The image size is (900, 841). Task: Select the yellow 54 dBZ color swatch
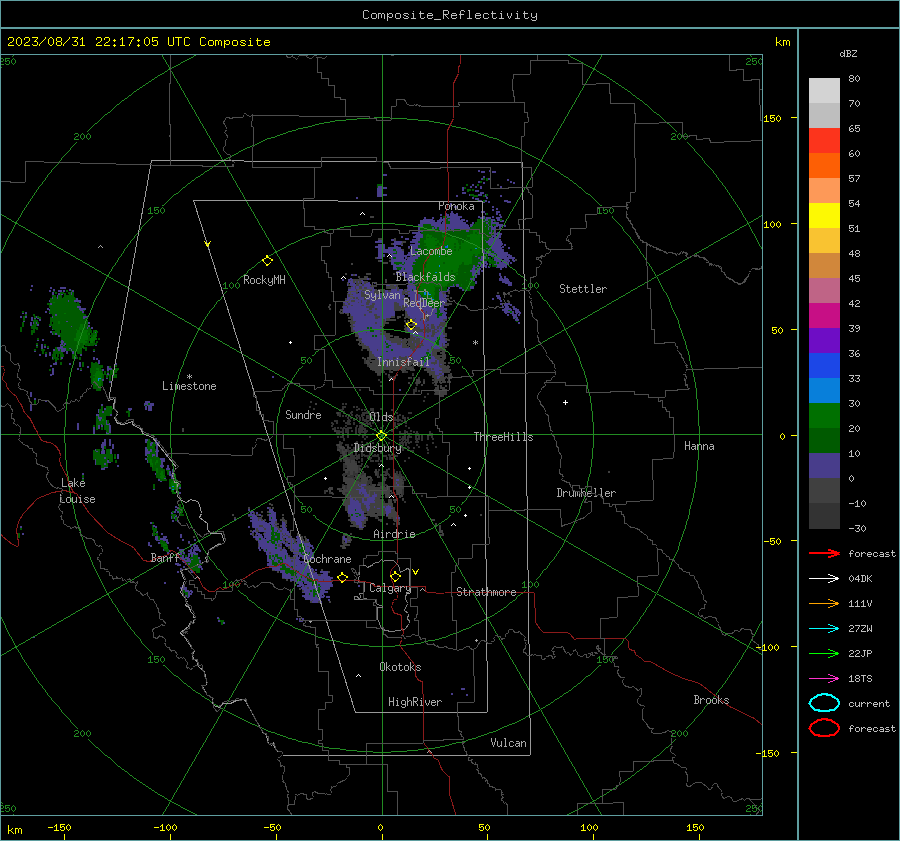pos(824,215)
